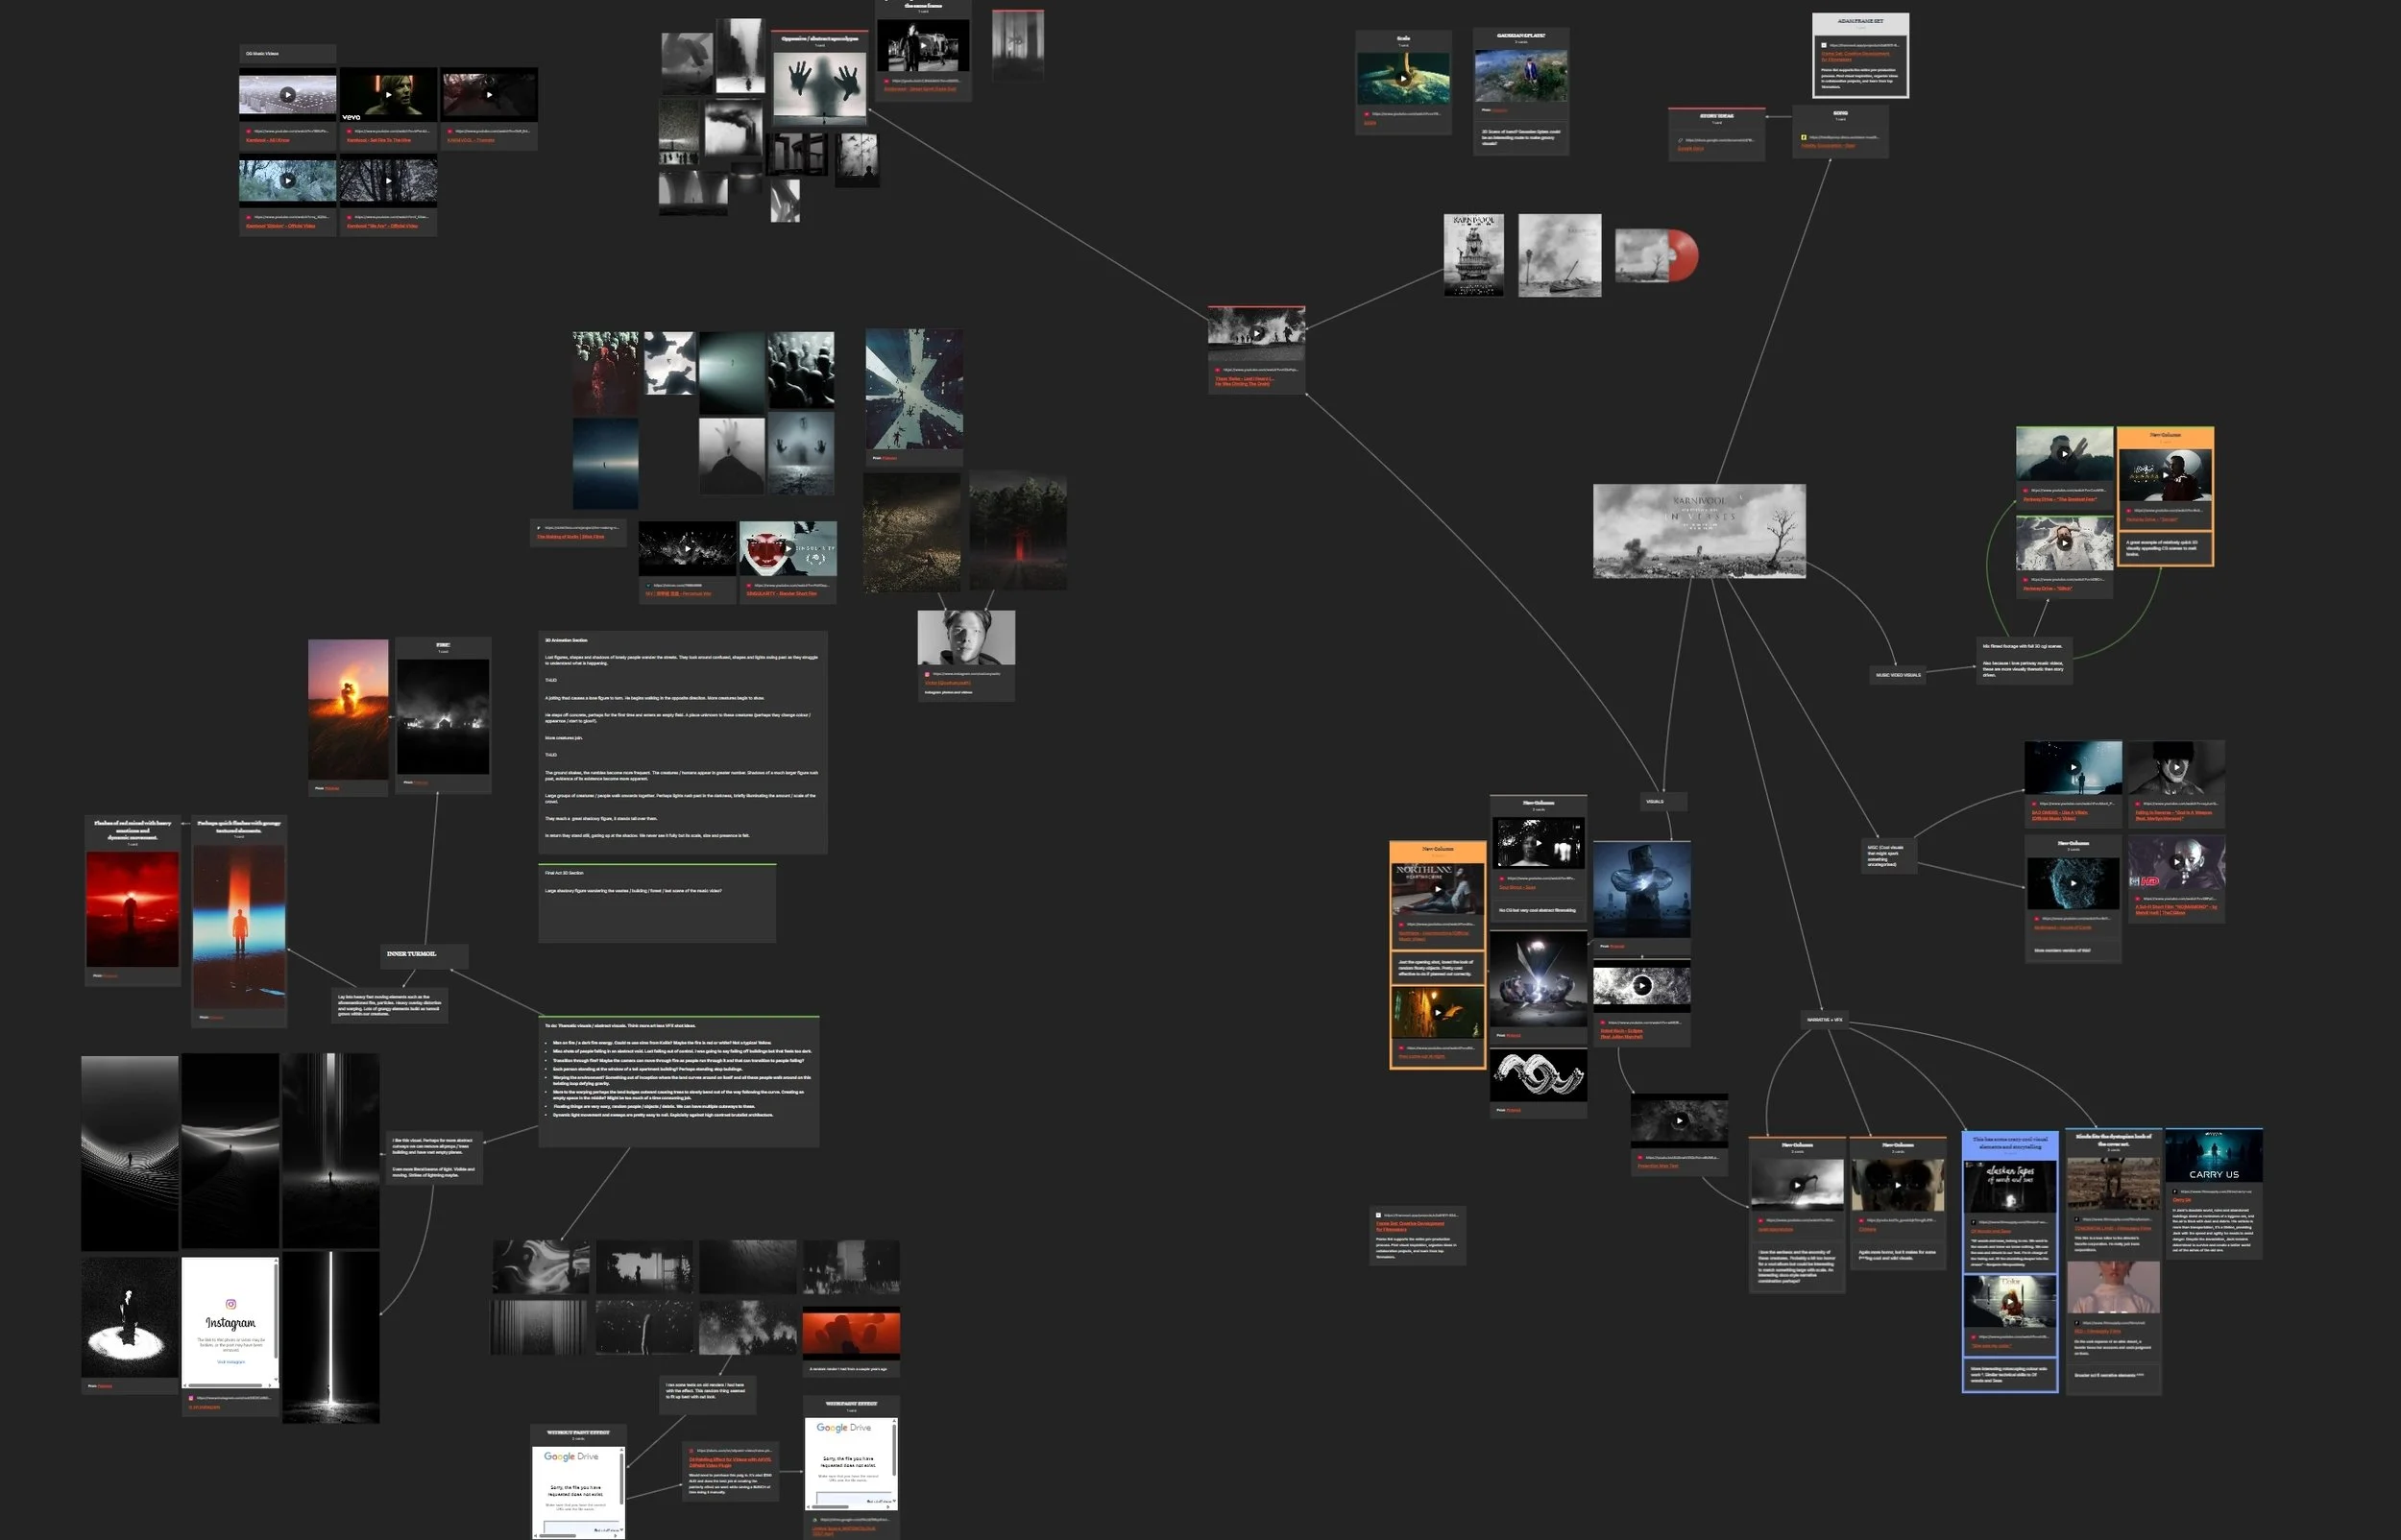Viewport: 2401px width, 1540px height.
Task: Play the alaskan tapes video
Action: [2009, 1186]
